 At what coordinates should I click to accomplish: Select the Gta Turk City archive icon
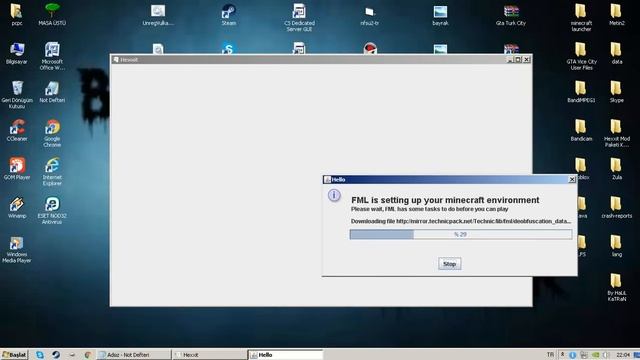coord(511,15)
